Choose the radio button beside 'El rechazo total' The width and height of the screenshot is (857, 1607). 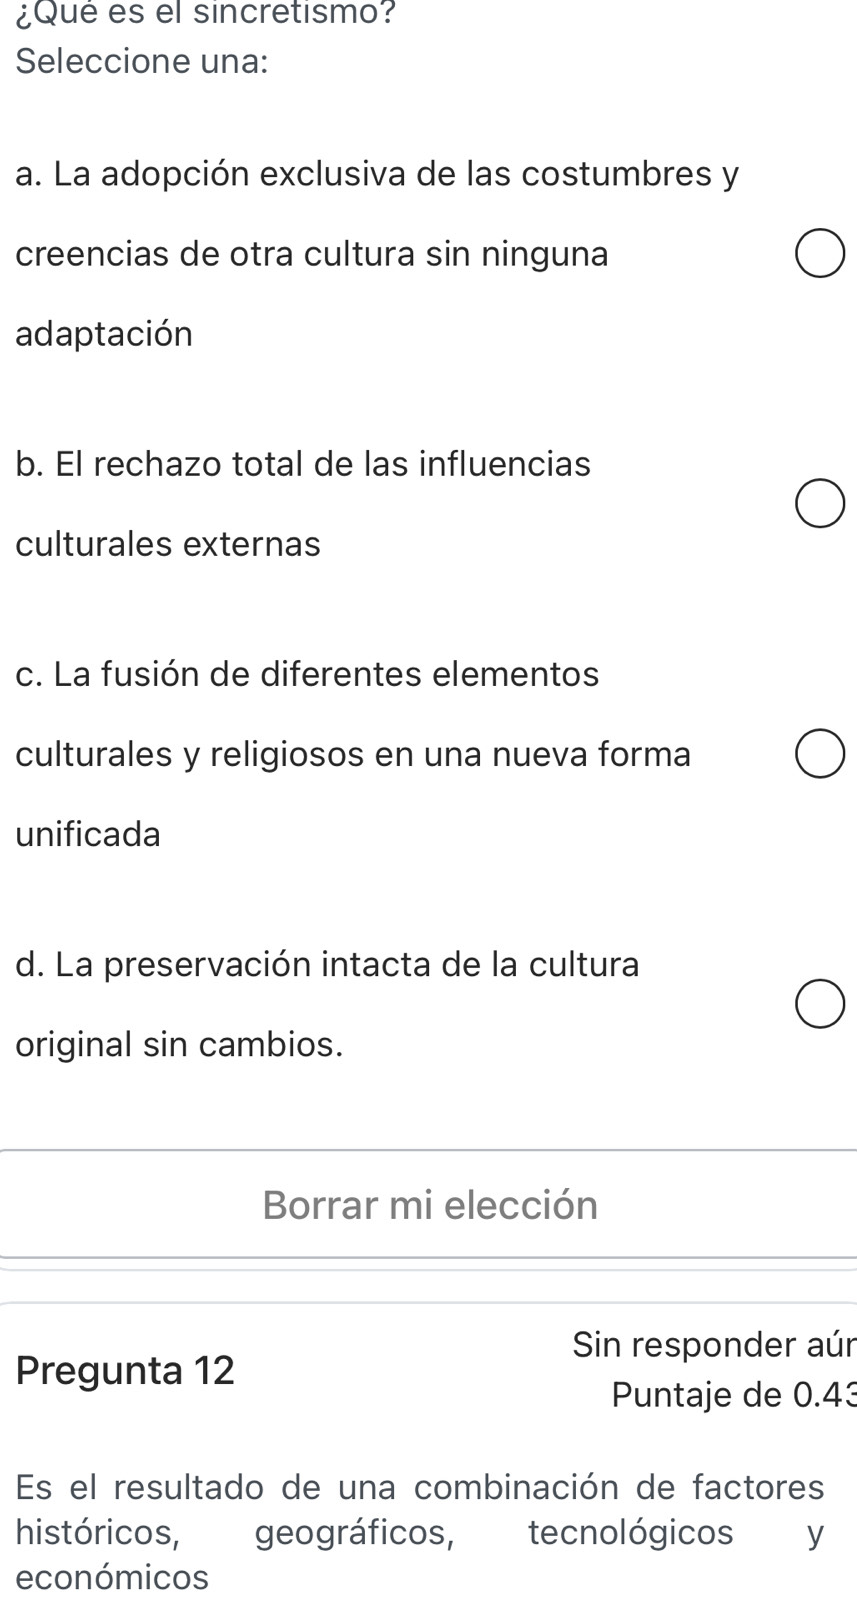click(820, 504)
